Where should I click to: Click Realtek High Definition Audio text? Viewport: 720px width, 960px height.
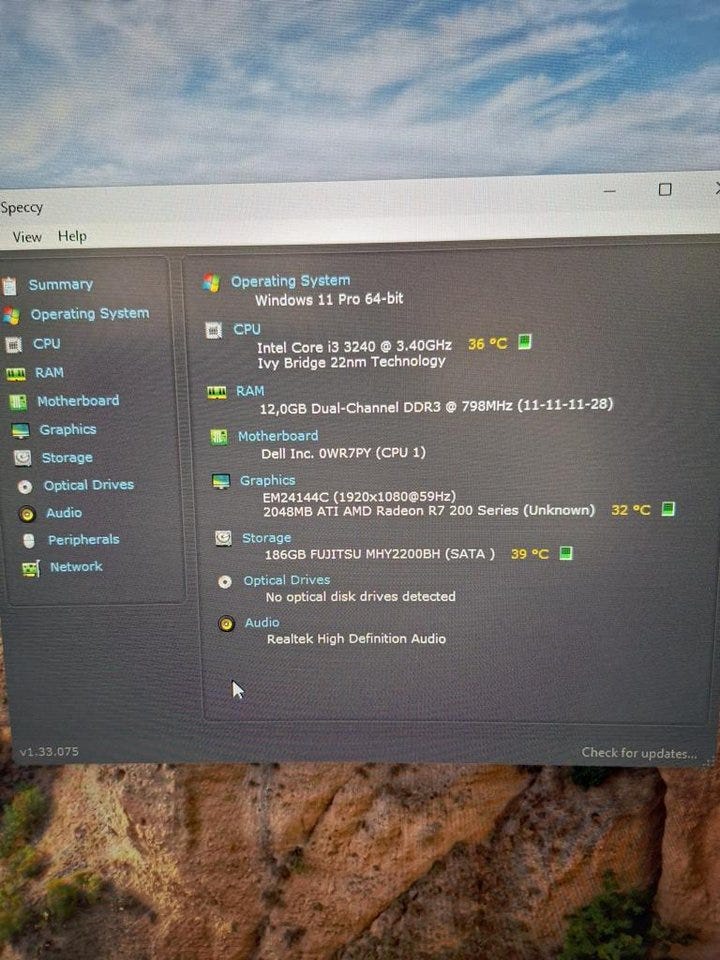point(356,639)
